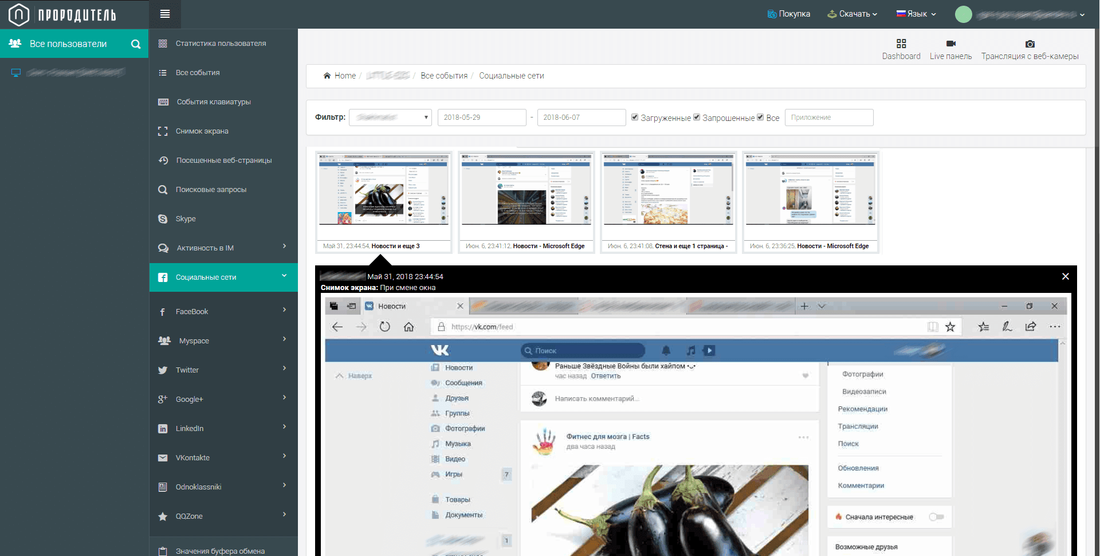Click the search icon beside Все пользователи
1100x556 pixels.
point(136,43)
